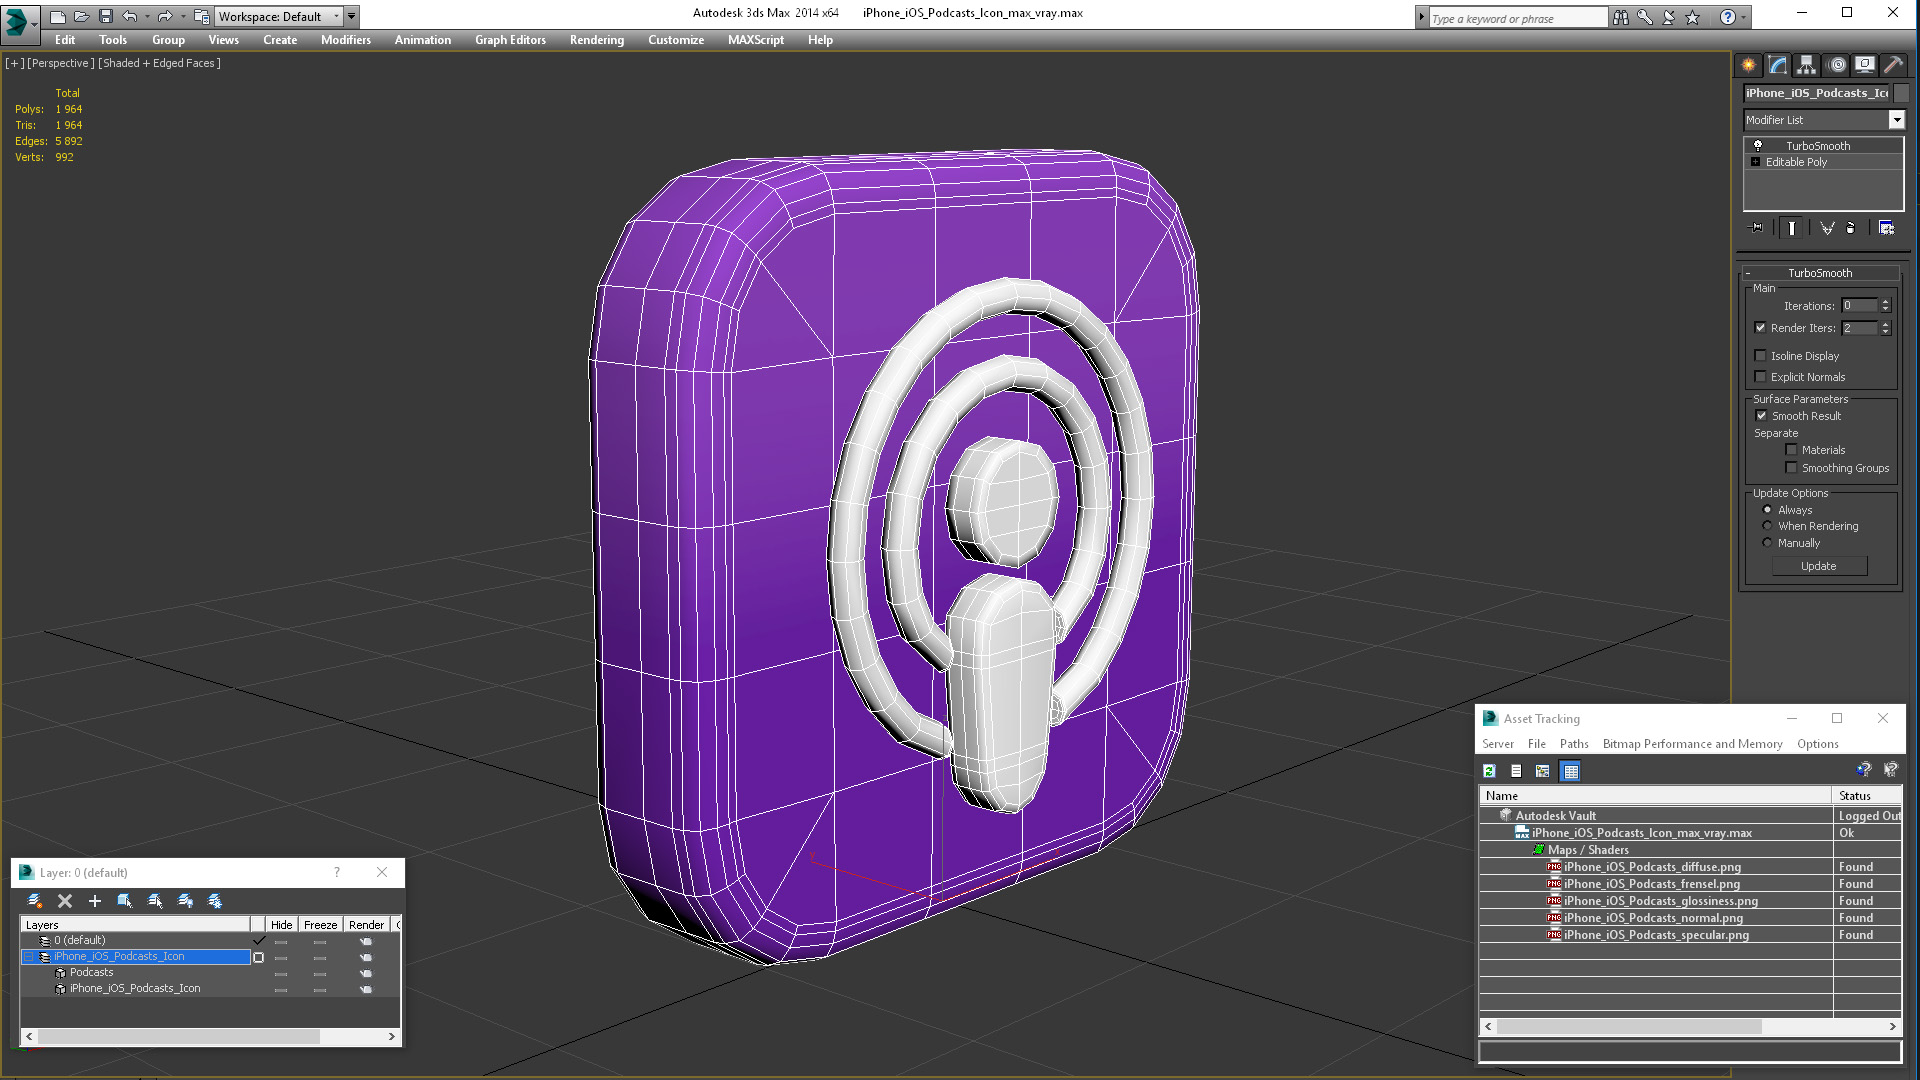
Task: Select the Always update option
Action: click(1767, 510)
